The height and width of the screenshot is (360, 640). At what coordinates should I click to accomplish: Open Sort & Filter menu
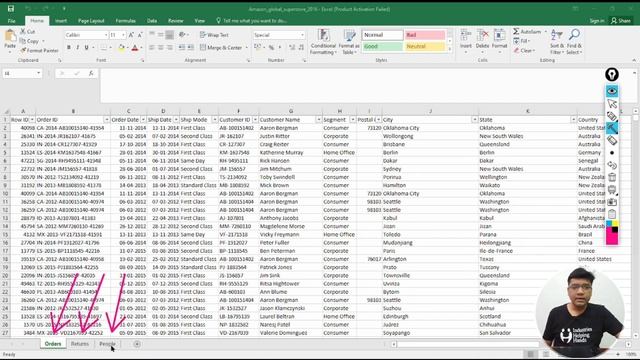click(557, 42)
